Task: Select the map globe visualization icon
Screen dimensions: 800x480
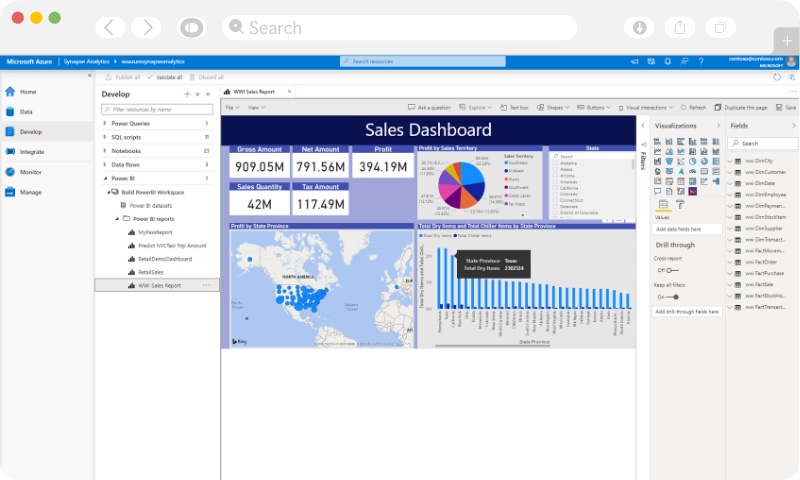Action: tap(657, 171)
